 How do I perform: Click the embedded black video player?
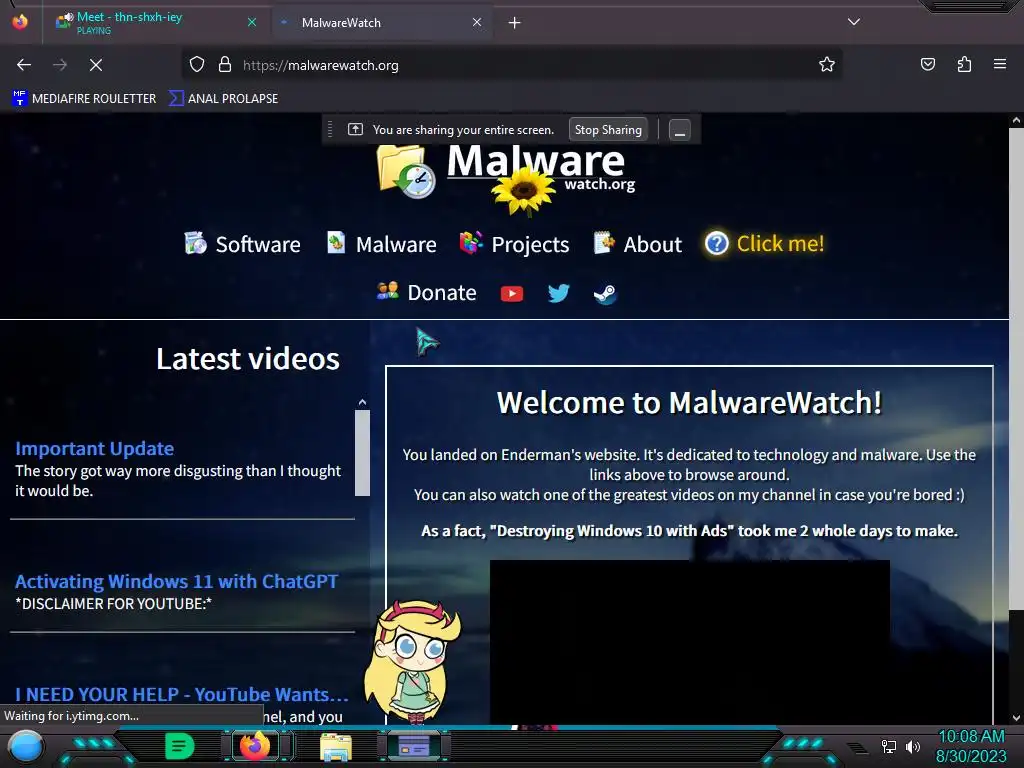[690, 641]
